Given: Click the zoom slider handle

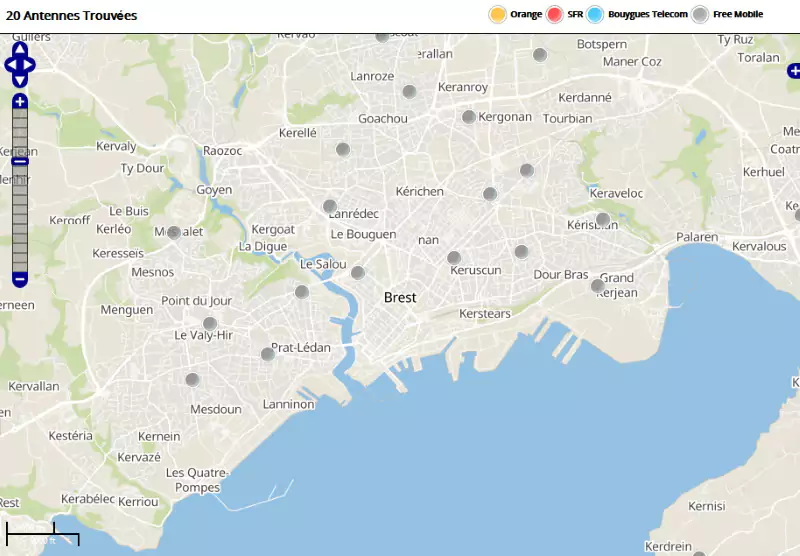Looking at the screenshot, I should point(19,161).
